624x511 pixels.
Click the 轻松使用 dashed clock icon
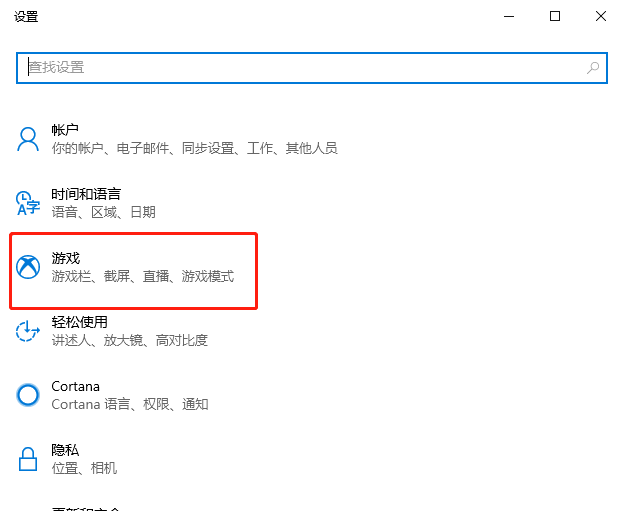28,331
